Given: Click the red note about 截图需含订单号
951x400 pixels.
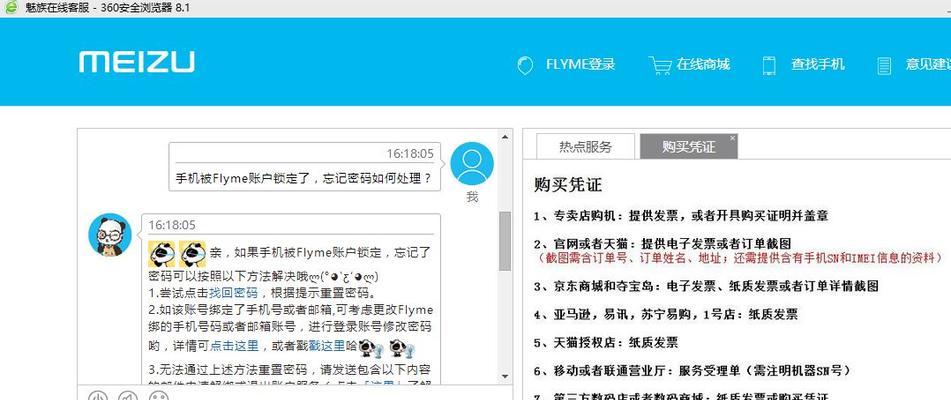Looking at the screenshot, I should (739, 258).
